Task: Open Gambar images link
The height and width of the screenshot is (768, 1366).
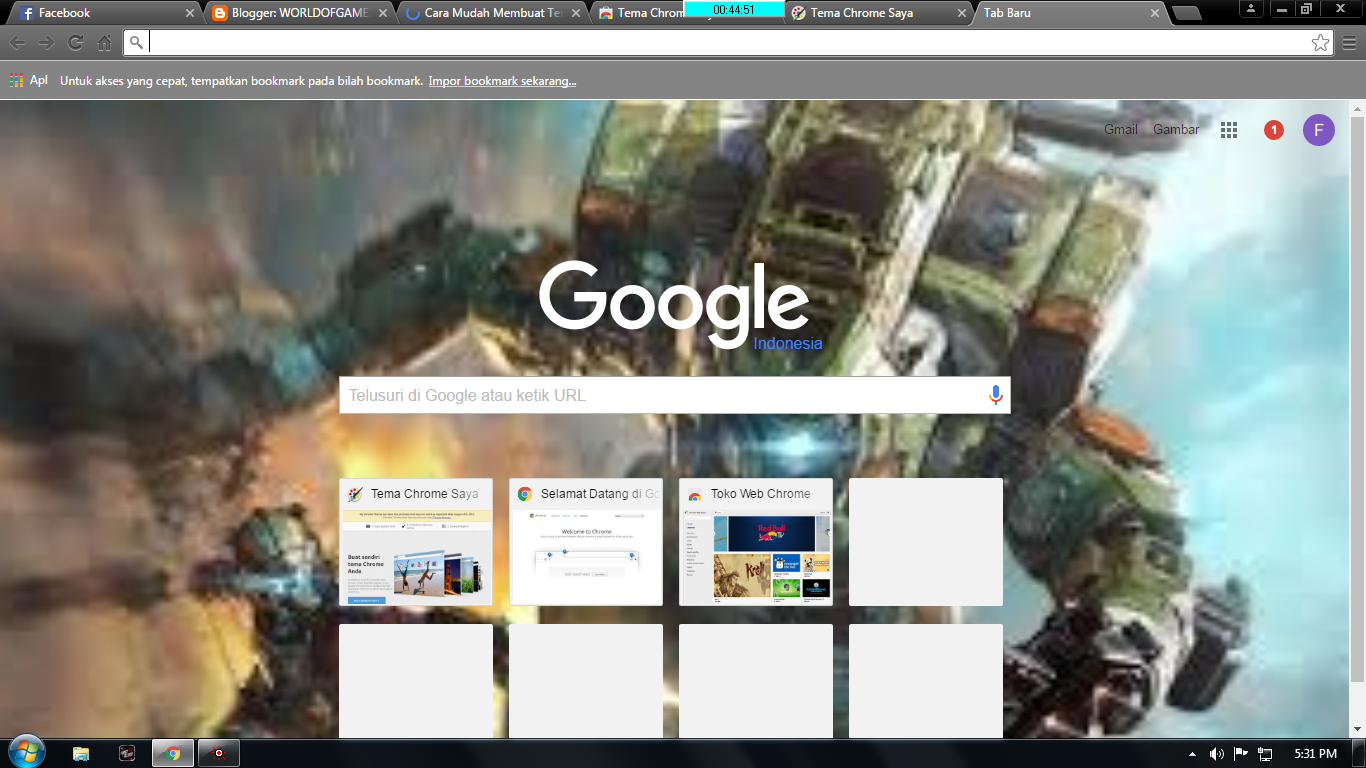Action: (1176, 129)
